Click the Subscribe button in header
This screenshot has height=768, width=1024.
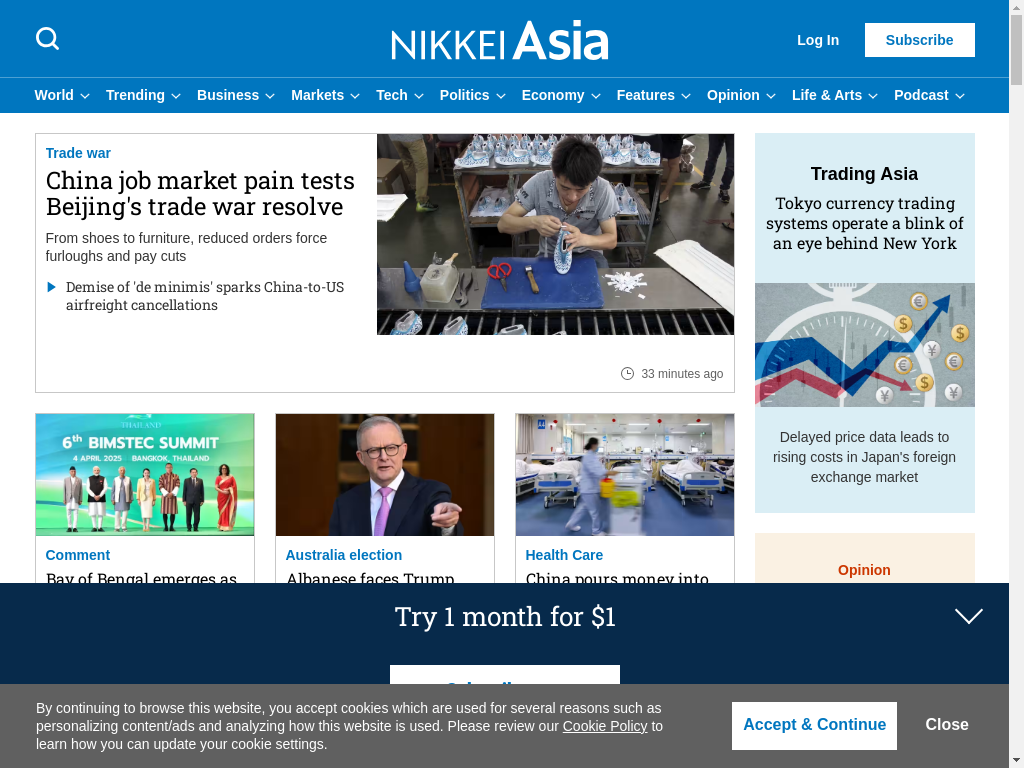pos(920,40)
